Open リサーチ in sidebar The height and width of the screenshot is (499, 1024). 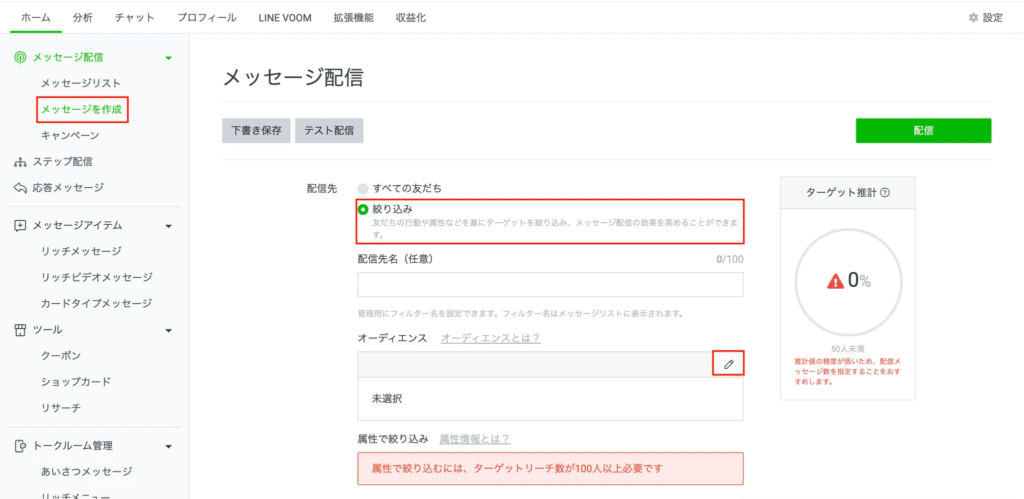point(61,408)
